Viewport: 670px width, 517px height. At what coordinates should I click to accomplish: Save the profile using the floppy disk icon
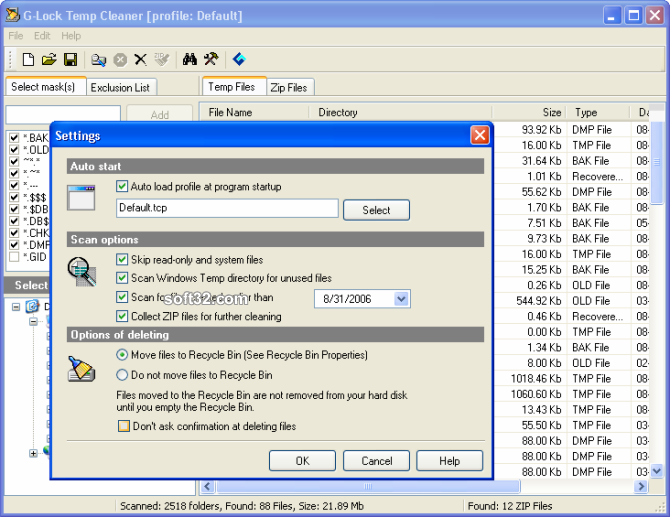pyautogui.click(x=70, y=60)
